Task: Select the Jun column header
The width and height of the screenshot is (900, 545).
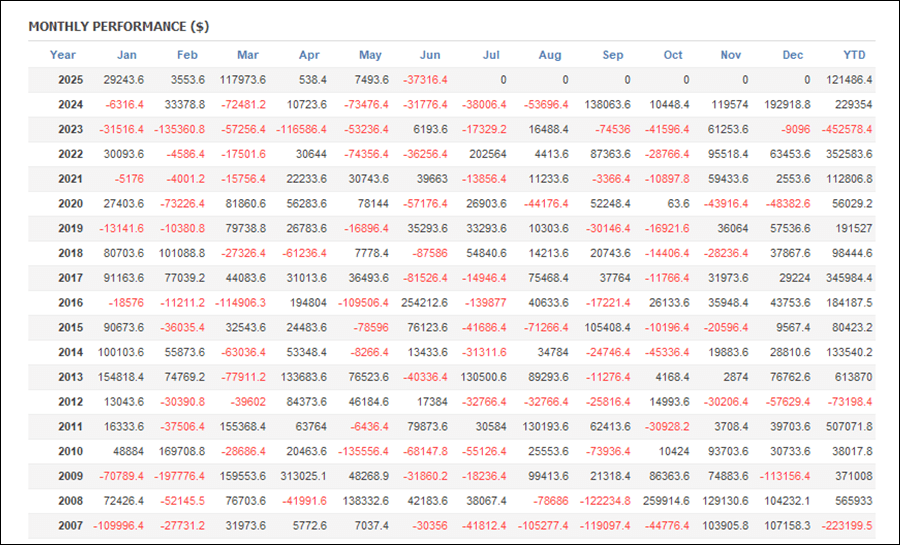Action: pyautogui.click(x=430, y=55)
